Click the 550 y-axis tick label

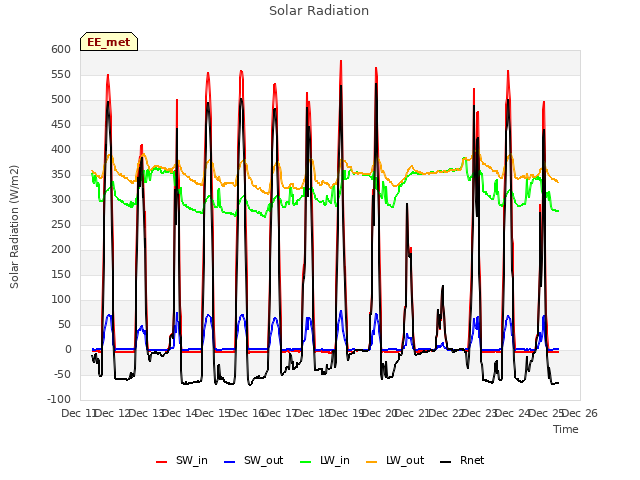[x=61, y=74]
